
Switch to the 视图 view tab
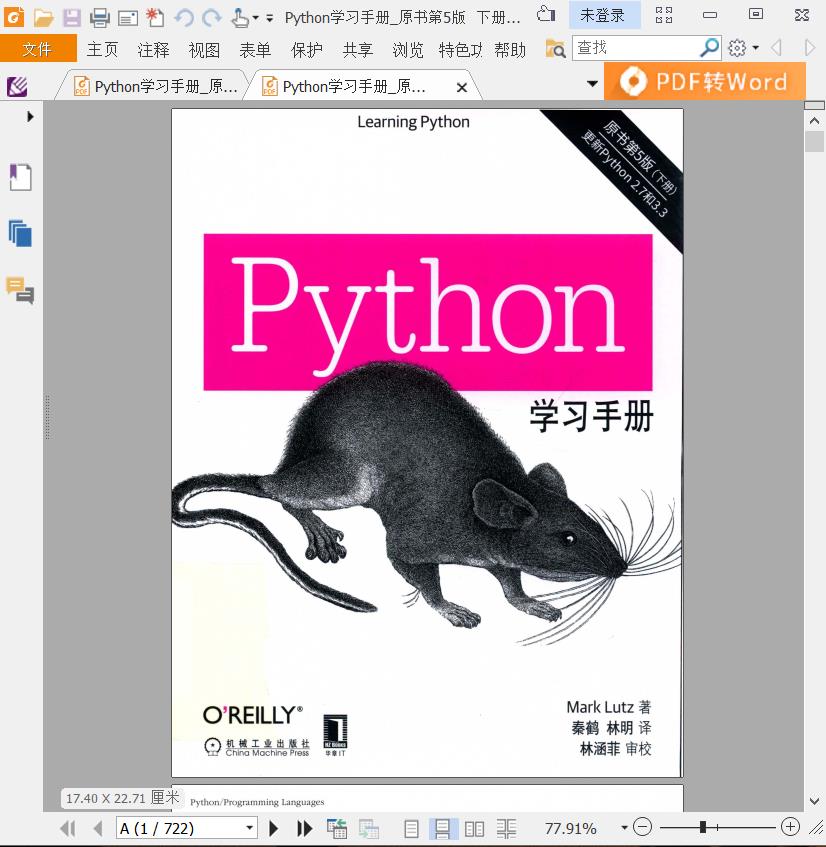(204, 50)
